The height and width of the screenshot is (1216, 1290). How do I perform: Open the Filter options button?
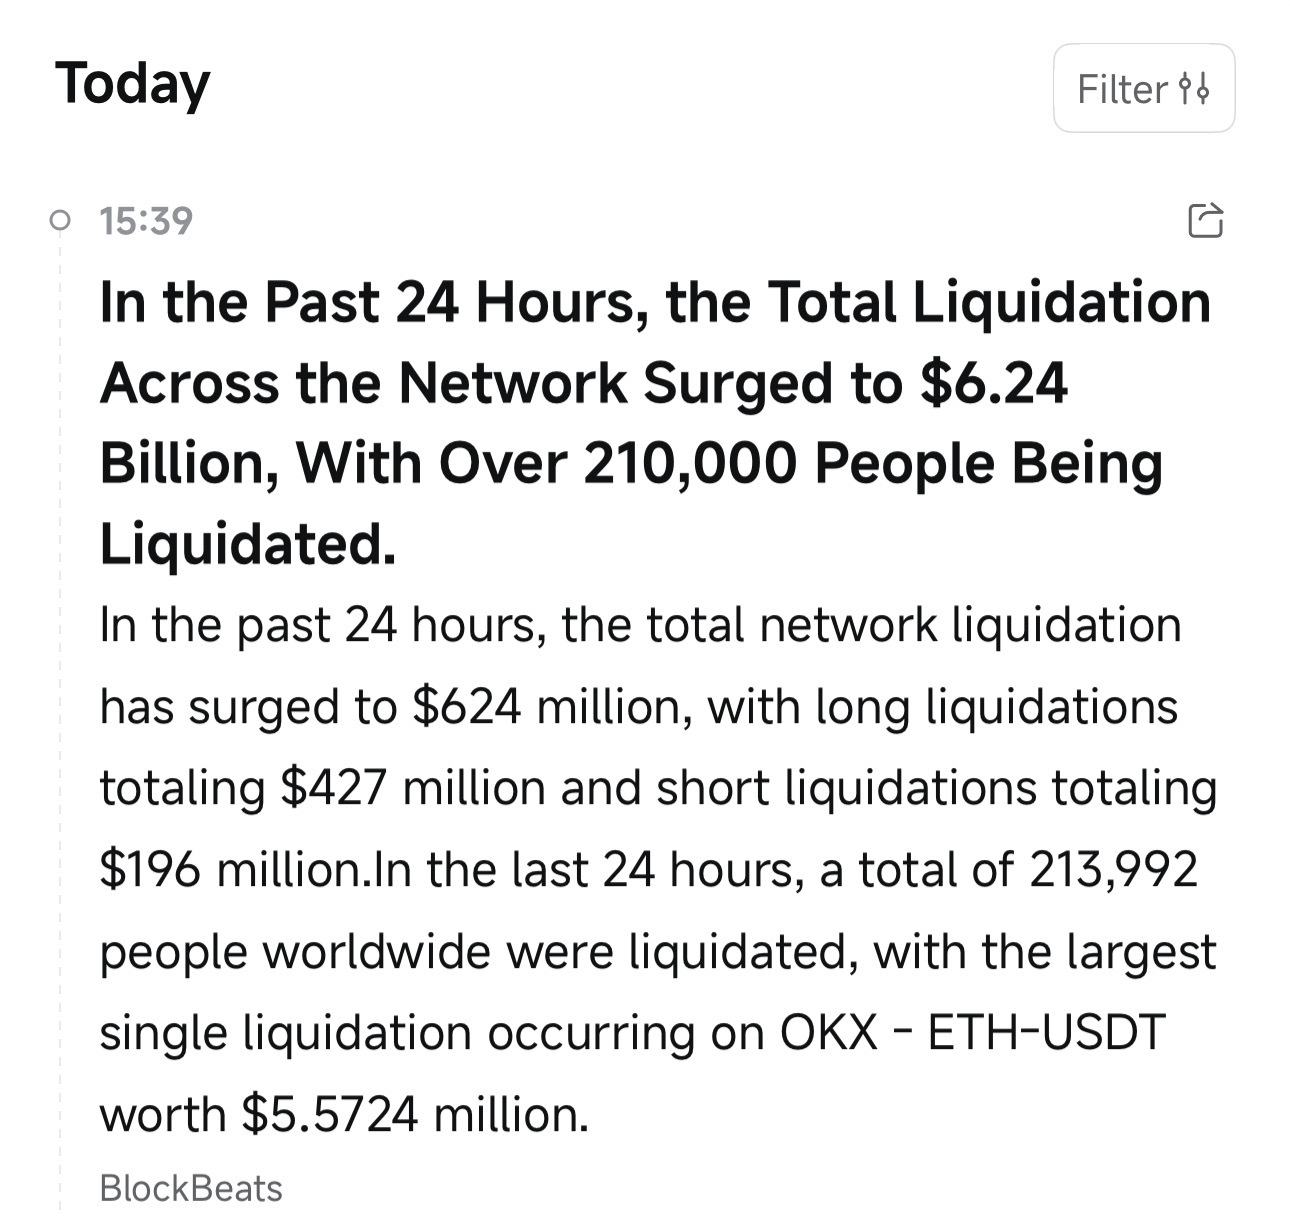pyautogui.click(x=1144, y=88)
